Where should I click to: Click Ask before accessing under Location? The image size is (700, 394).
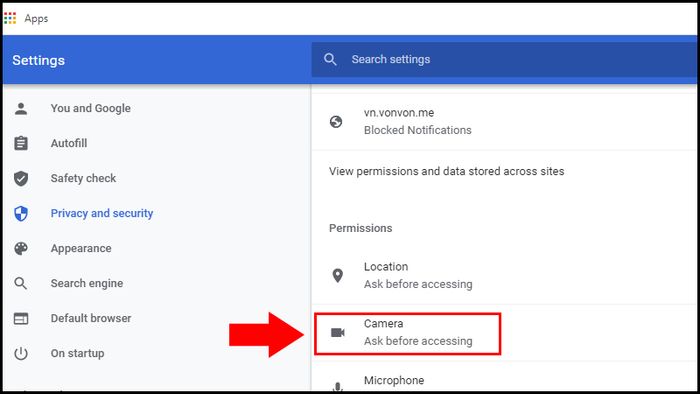[418, 284]
